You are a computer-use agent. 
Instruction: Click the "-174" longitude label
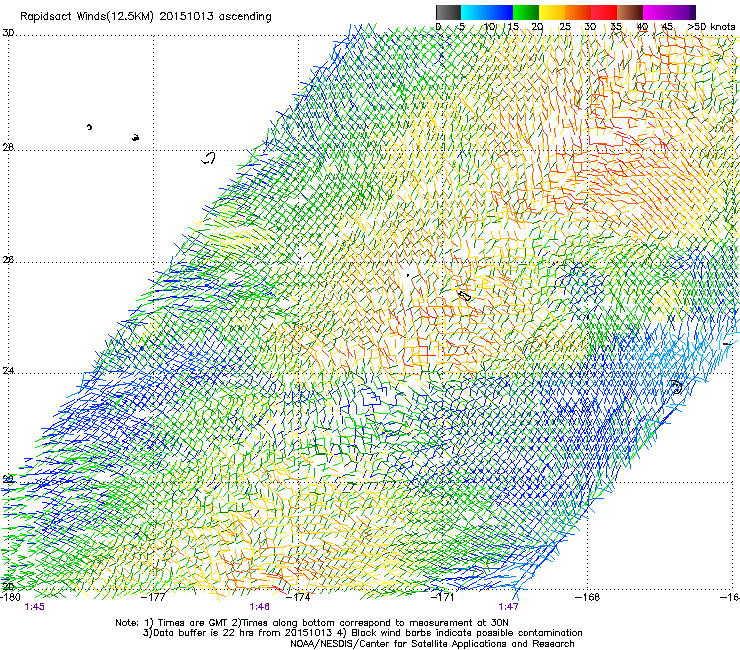(x=299, y=597)
